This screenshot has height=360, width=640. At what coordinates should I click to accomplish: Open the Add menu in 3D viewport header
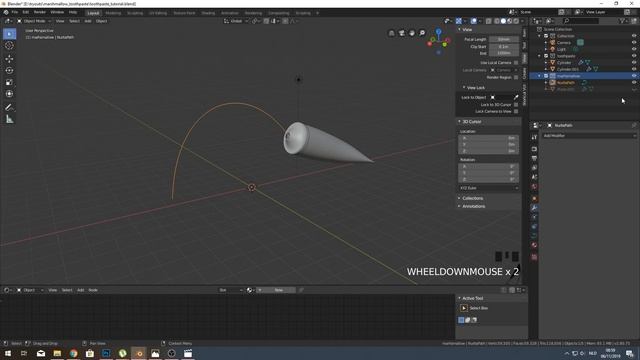88,21
